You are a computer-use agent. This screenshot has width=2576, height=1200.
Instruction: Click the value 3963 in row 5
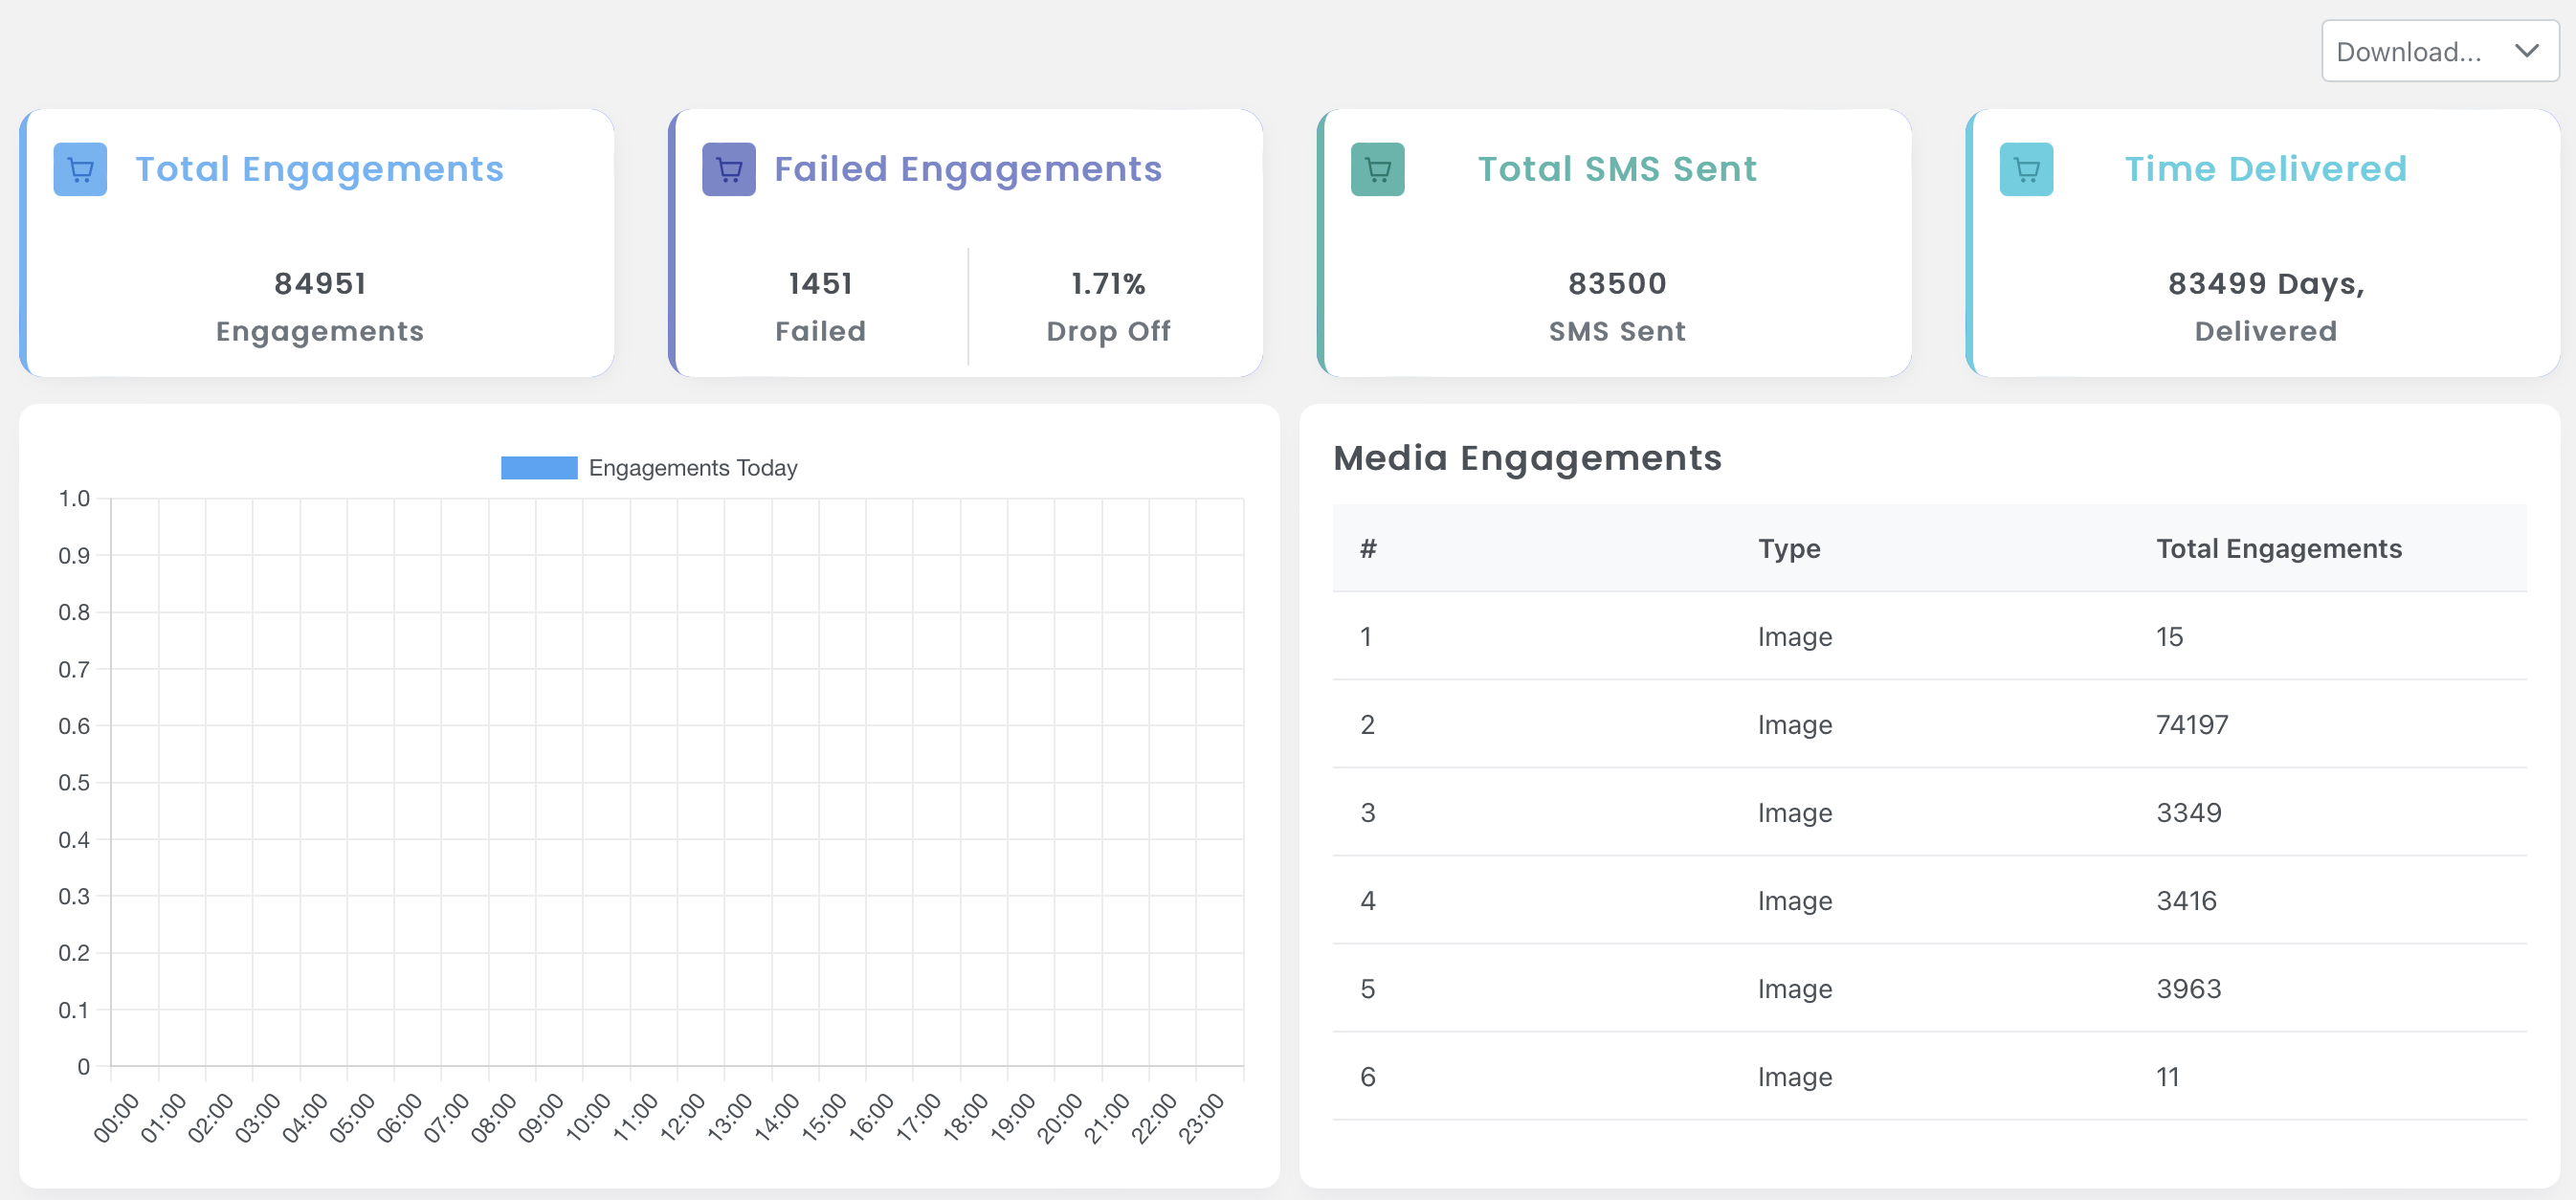(2188, 988)
